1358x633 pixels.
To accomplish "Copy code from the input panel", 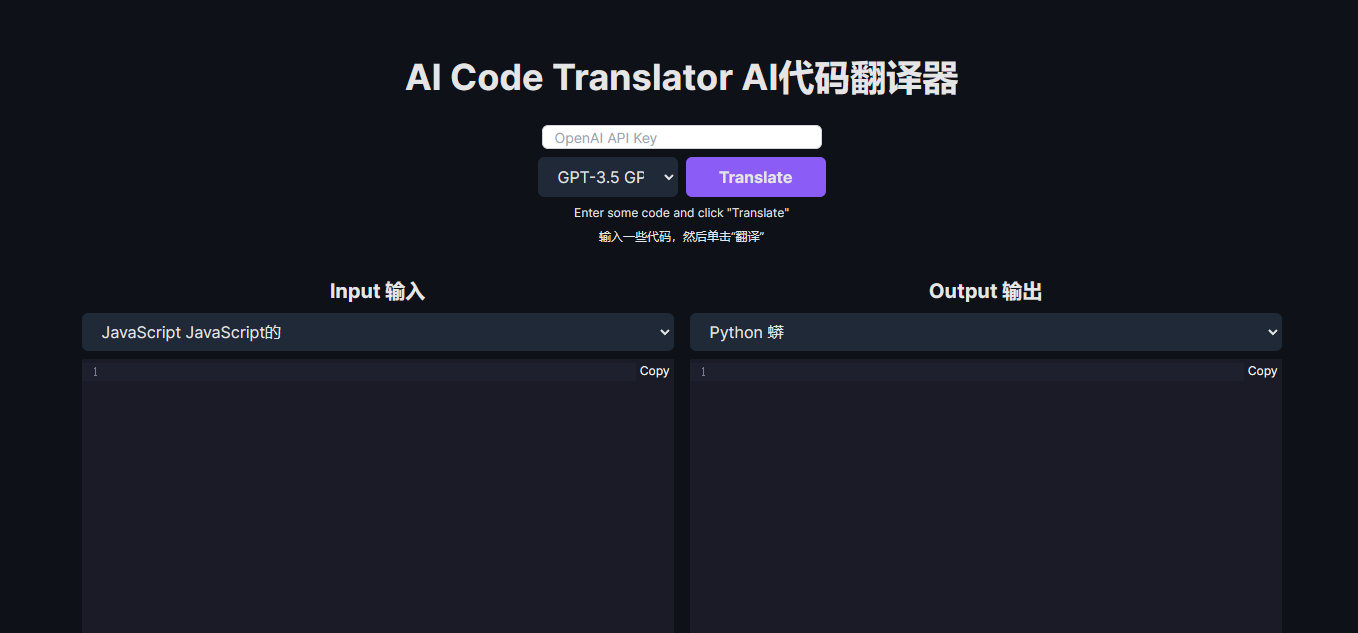I will click(654, 370).
